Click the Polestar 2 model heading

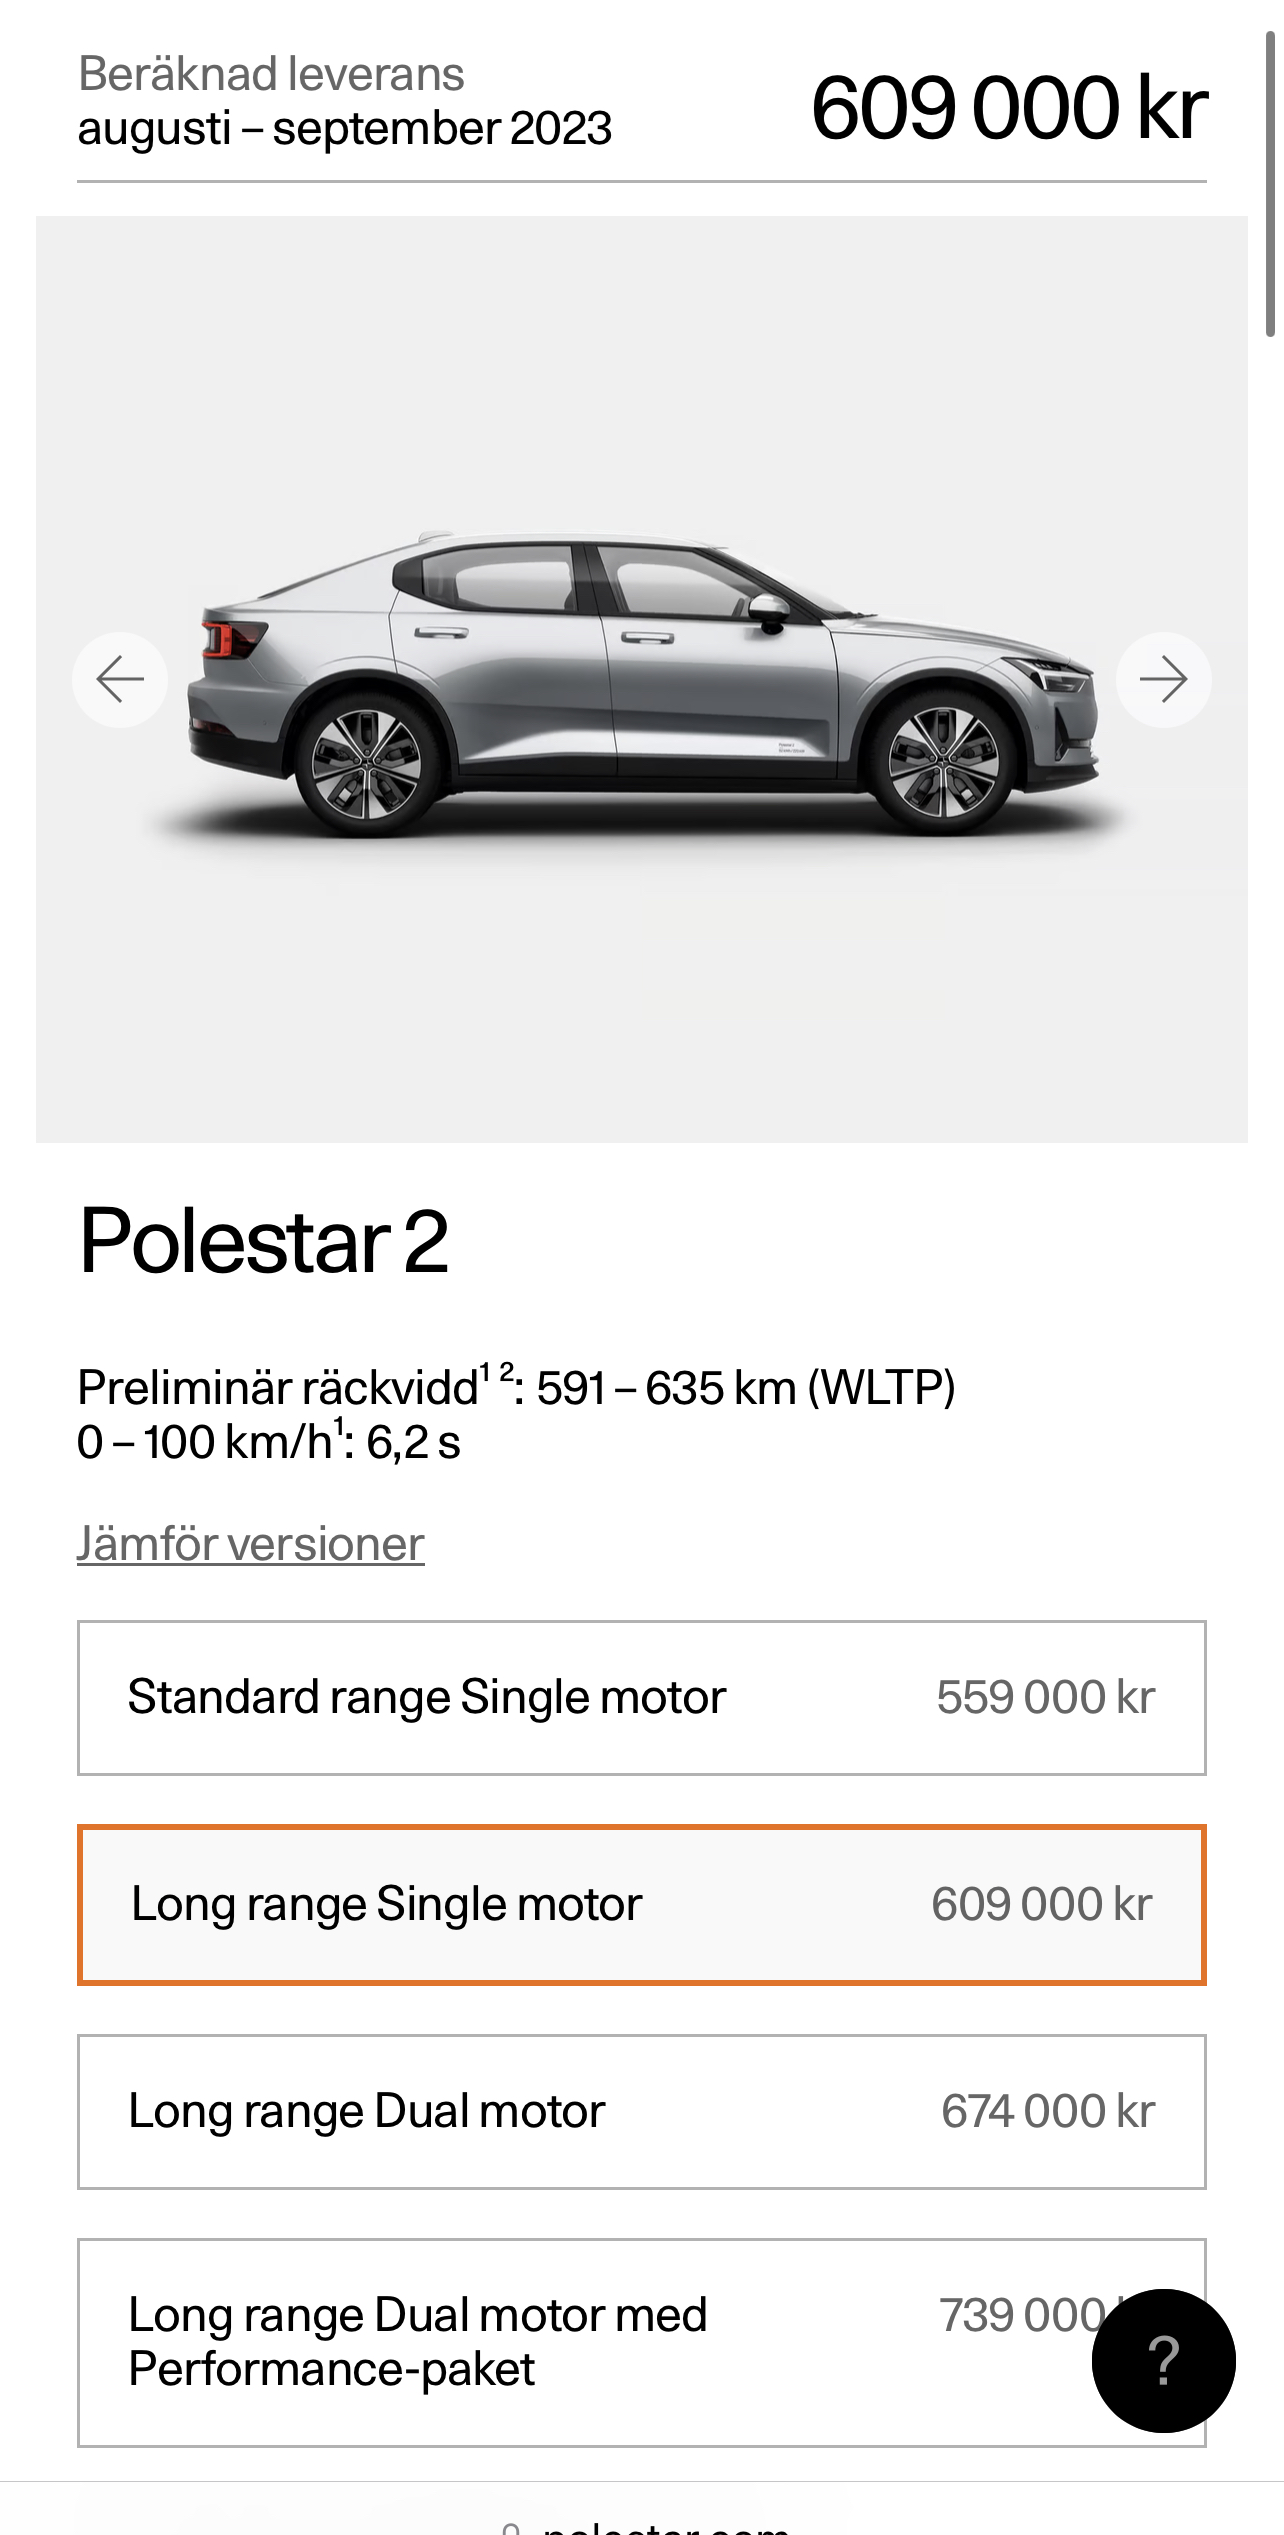pos(264,1241)
